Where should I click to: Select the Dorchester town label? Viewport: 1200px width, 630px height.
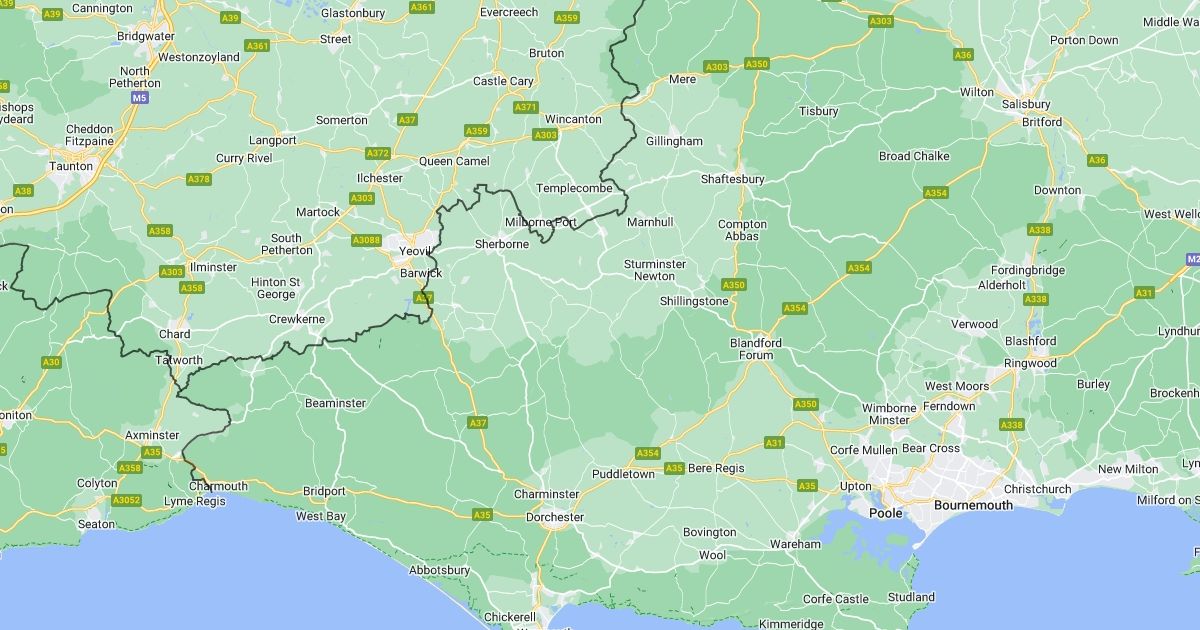(555, 517)
